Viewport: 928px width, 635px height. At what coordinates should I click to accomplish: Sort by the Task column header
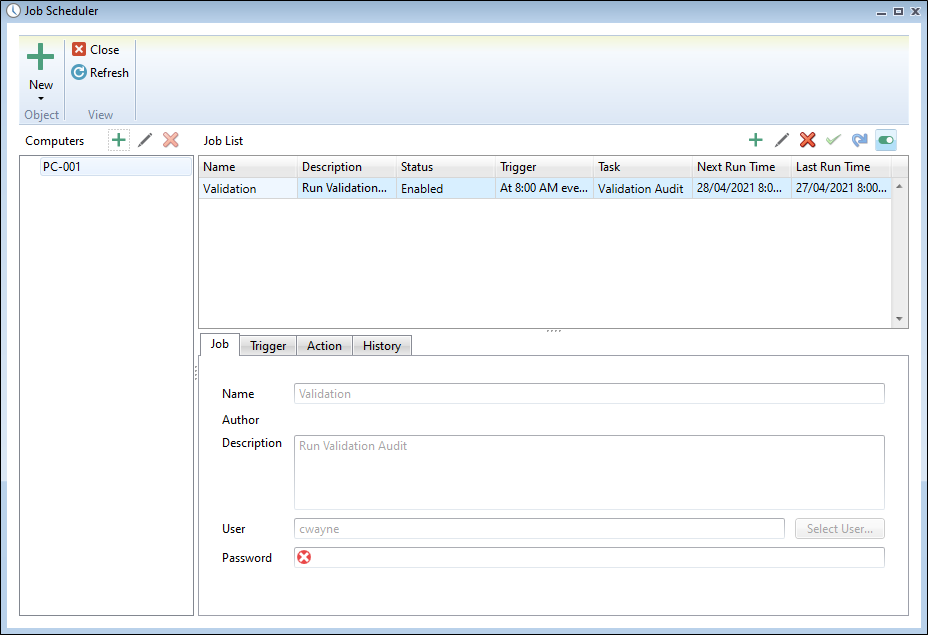pos(643,167)
